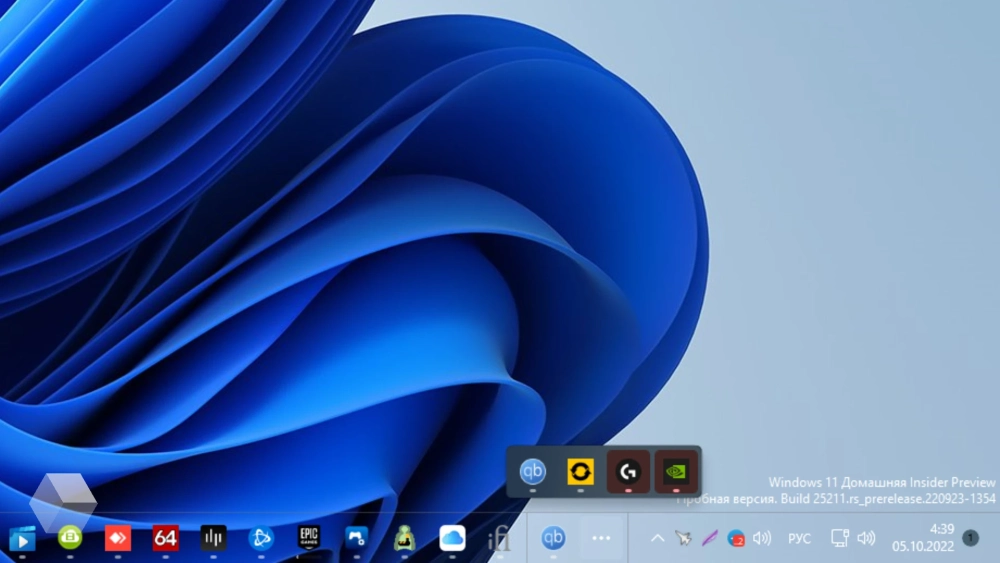
Task: Launch Epic Games from the taskbar
Action: [x=309, y=538]
